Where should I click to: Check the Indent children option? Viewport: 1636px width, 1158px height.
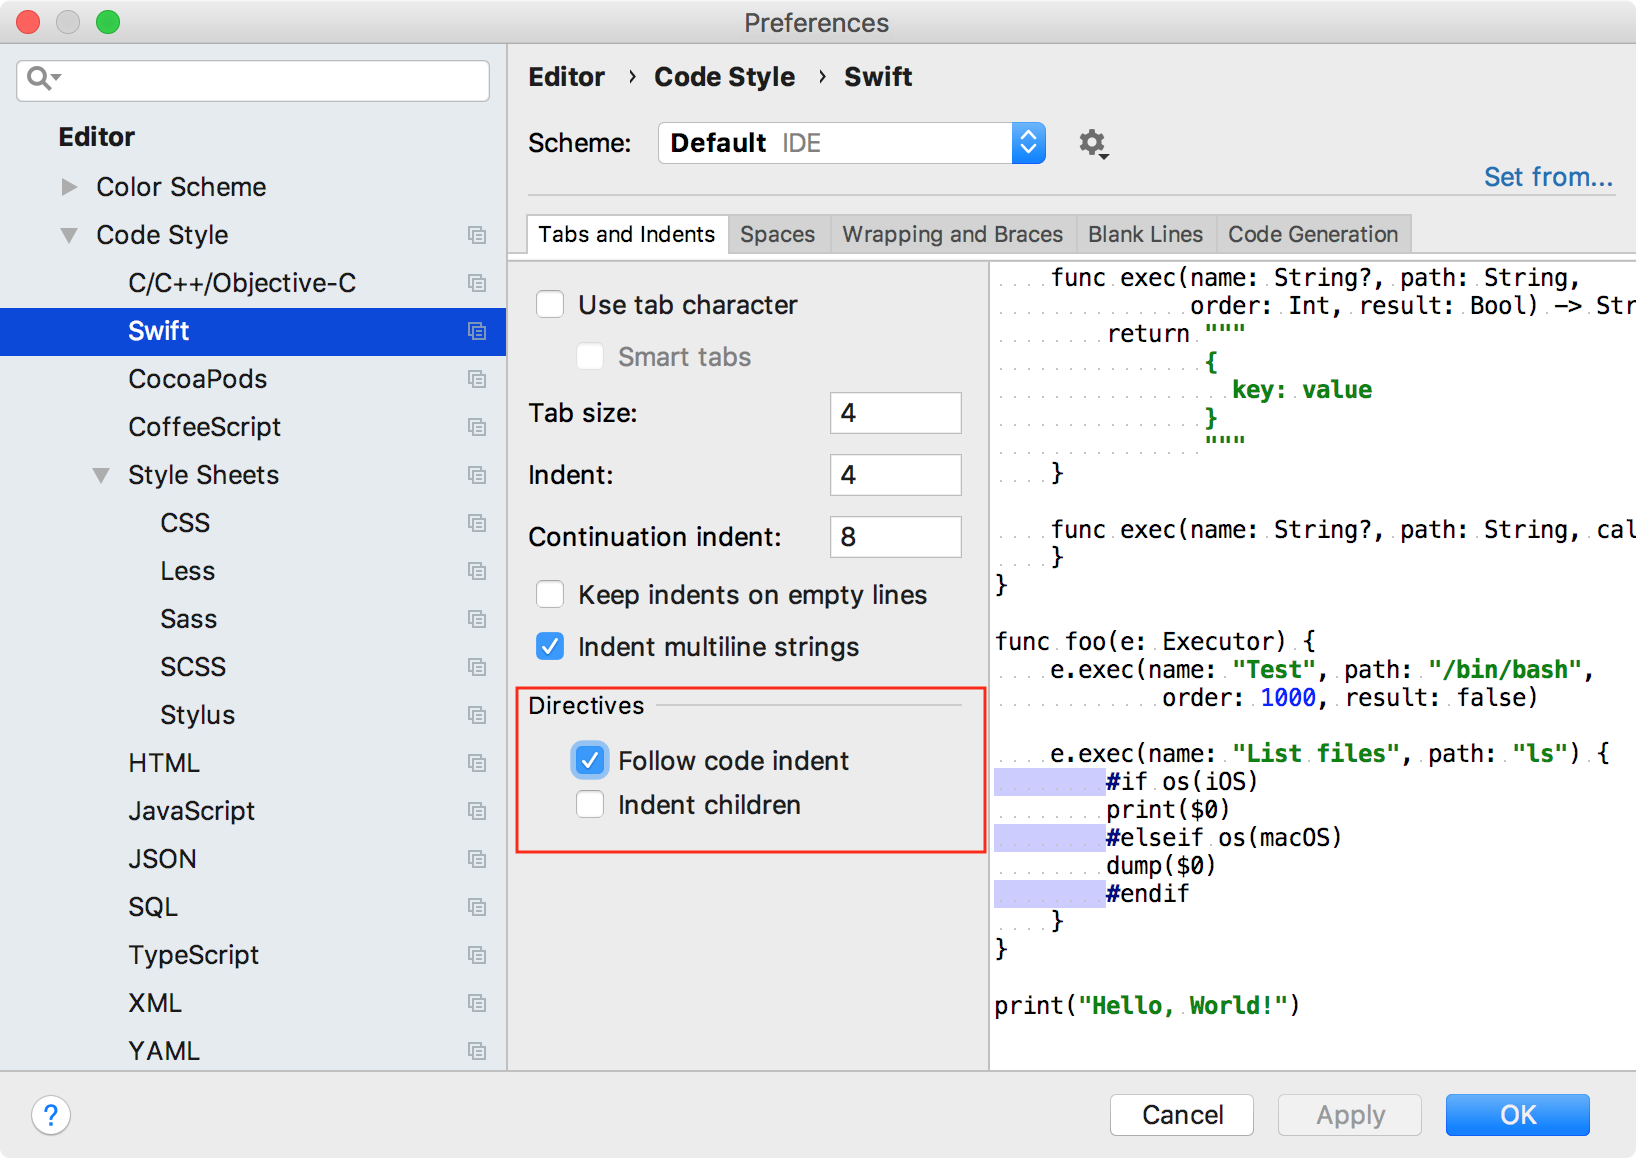pos(590,804)
